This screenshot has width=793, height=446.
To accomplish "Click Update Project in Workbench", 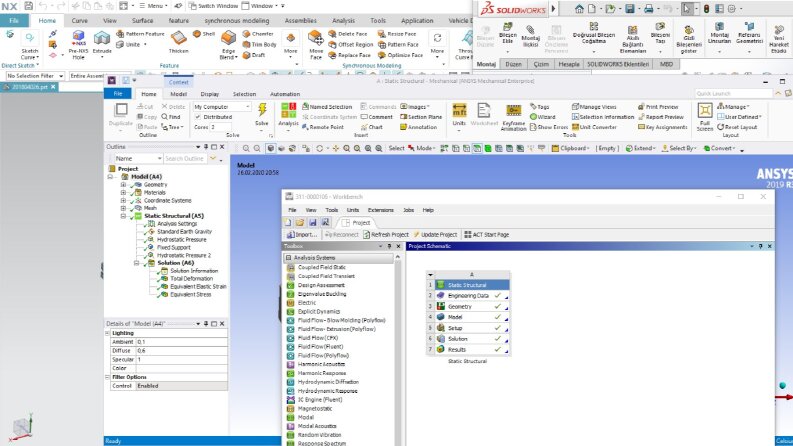I will tap(435, 235).
